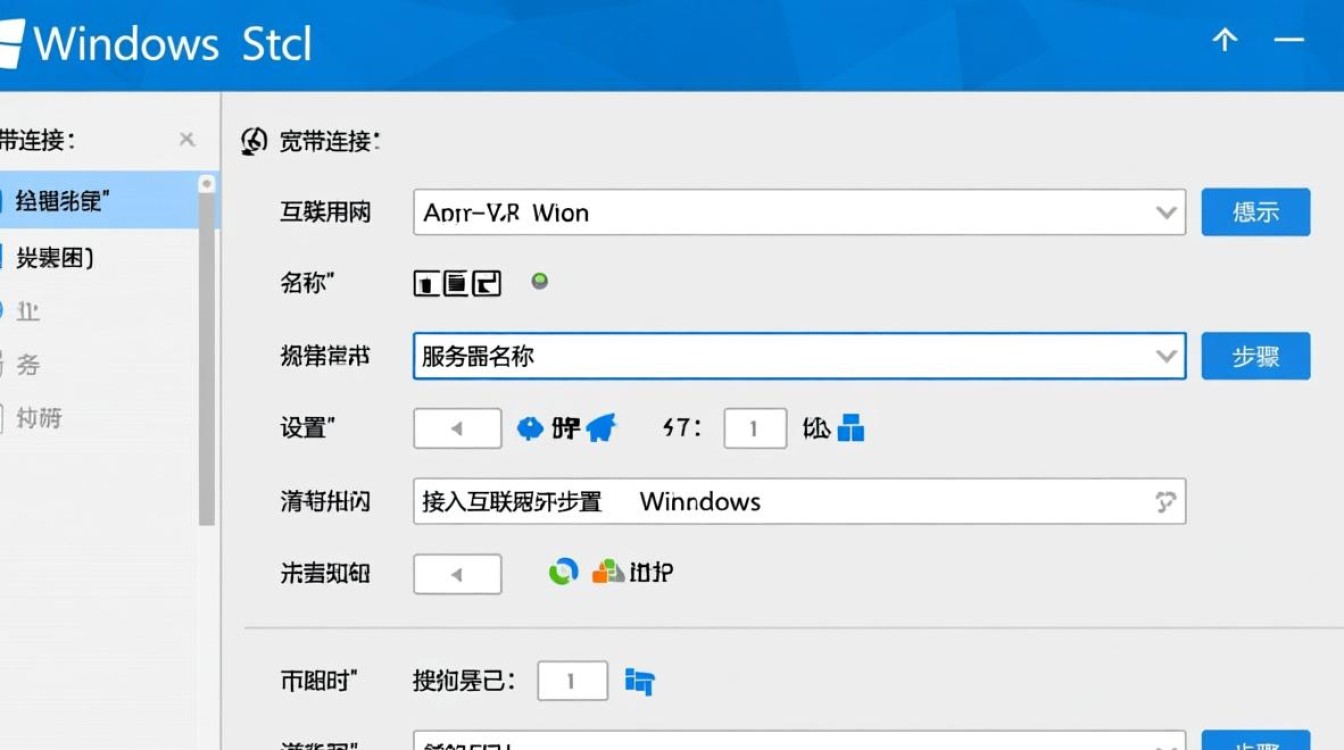Click the refresh icon in the Winndows text field

coord(1165,501)
